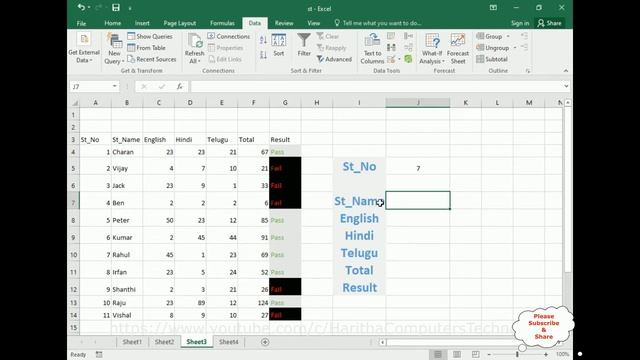This screenshot has width=640, height=360.
Task: Click Connections in ribbon
Action: coord(229,36)
